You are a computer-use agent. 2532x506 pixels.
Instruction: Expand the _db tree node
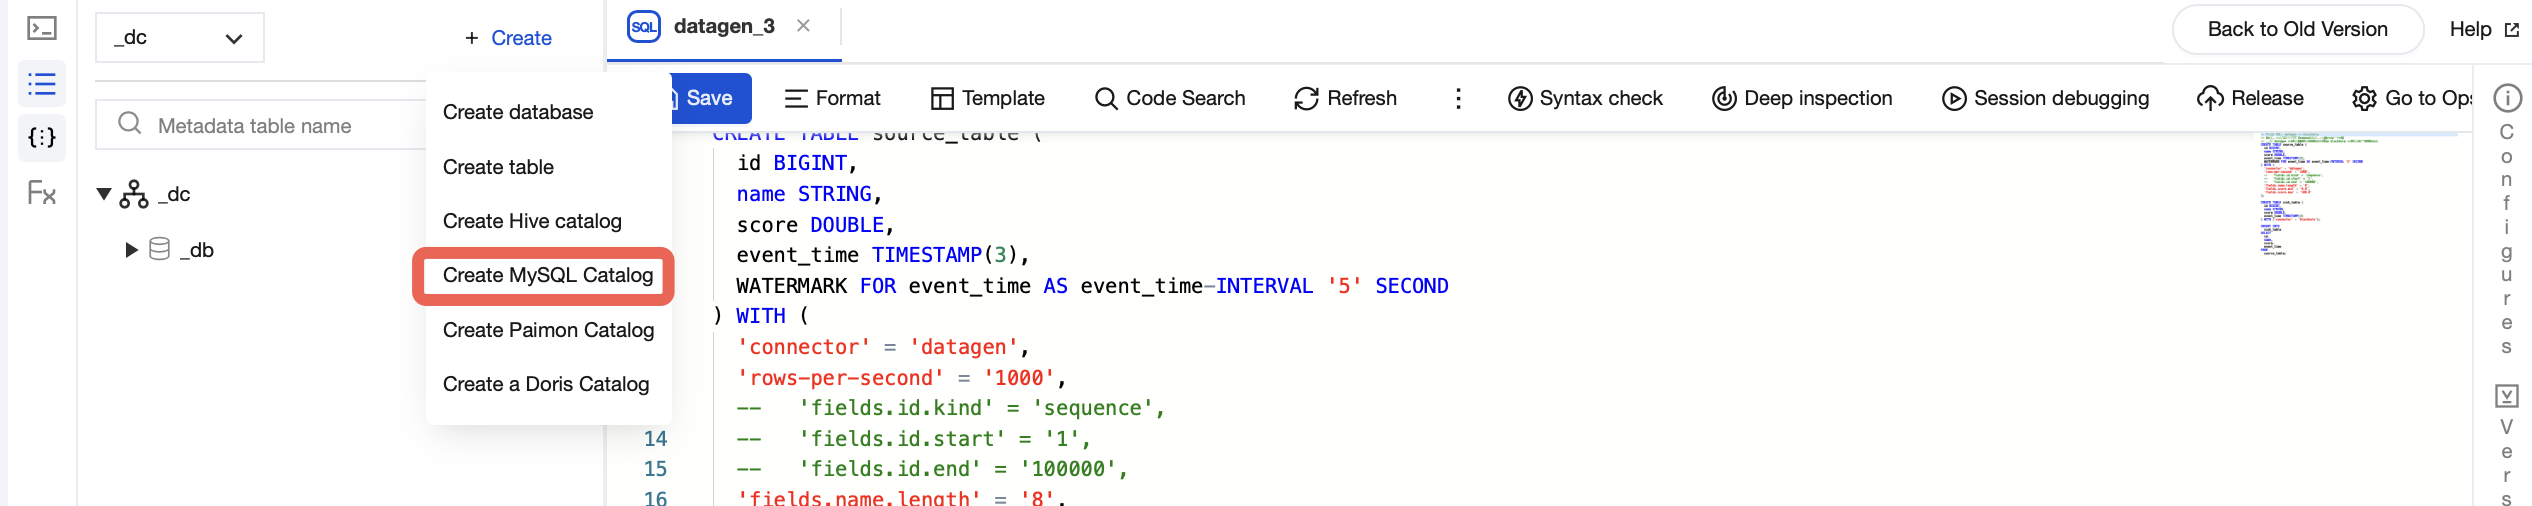tap(131, 250)
